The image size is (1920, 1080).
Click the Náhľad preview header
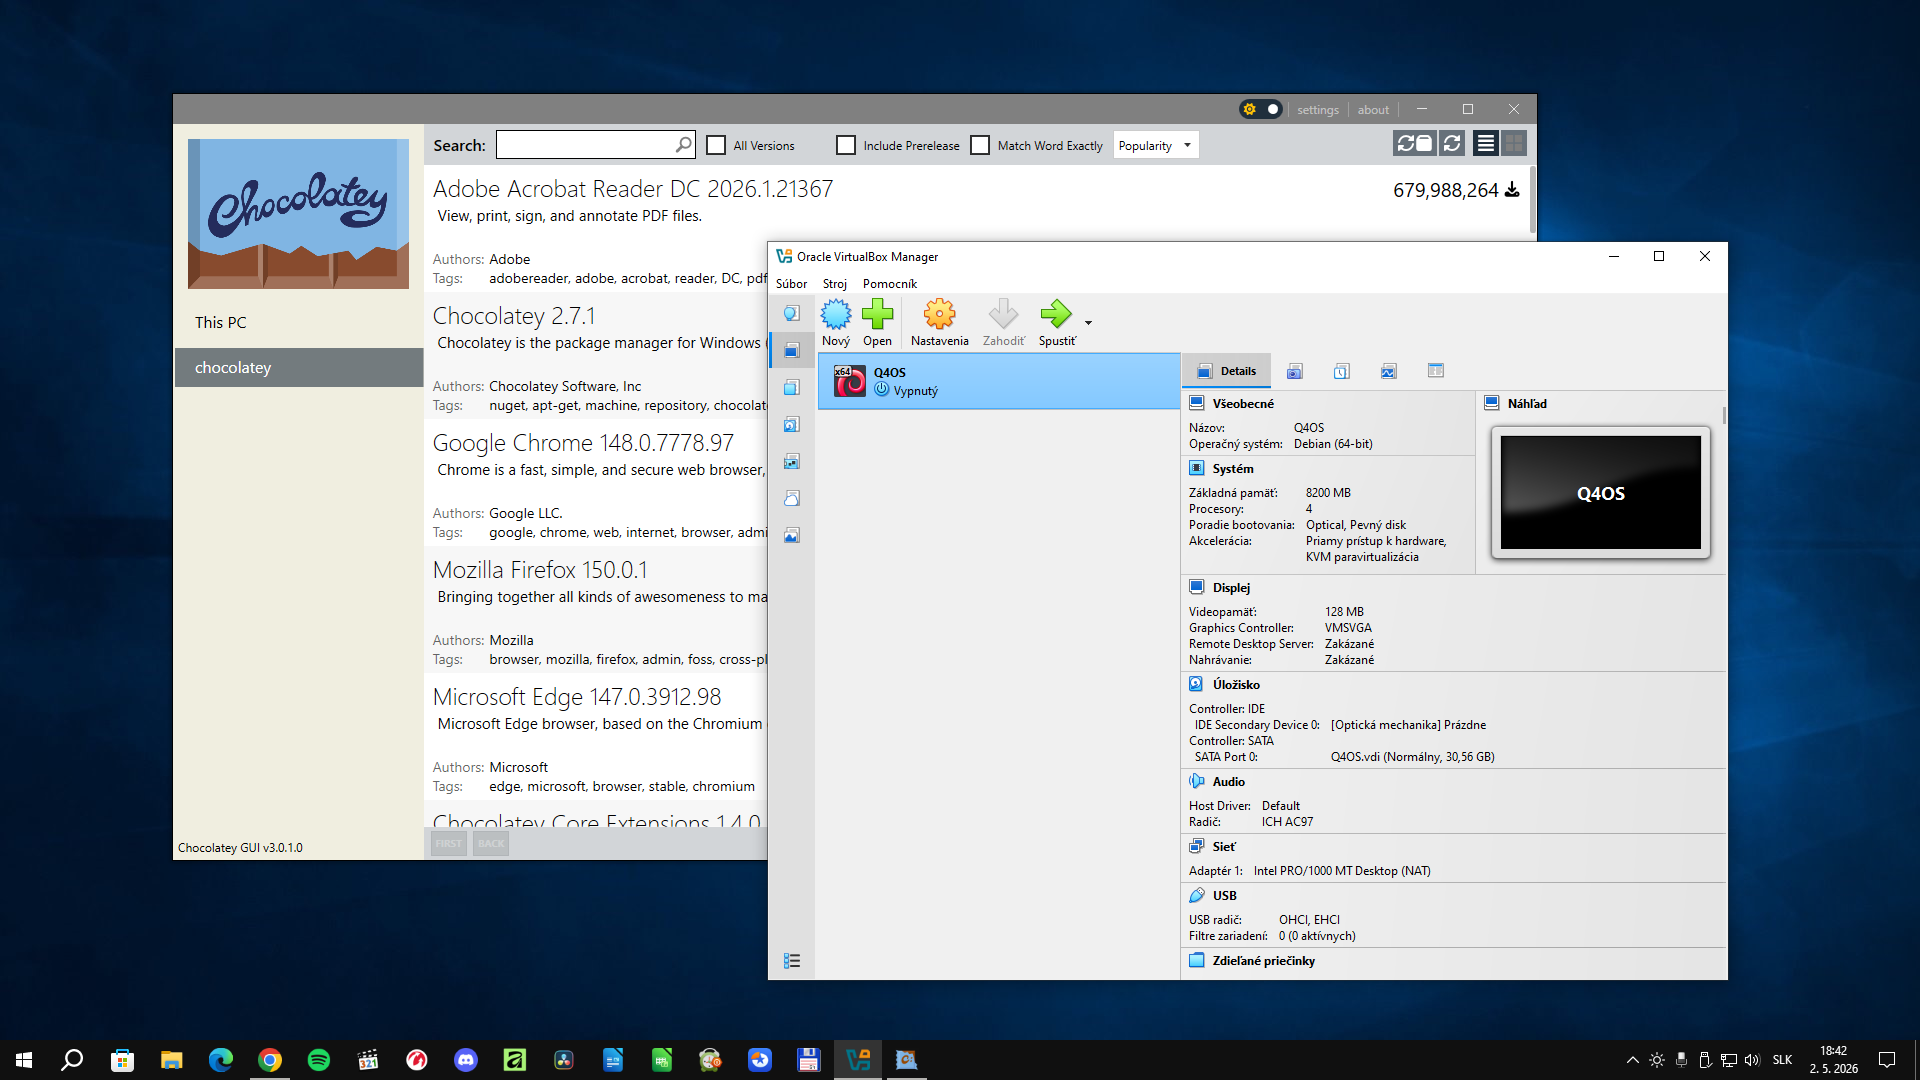(1527, 404)
